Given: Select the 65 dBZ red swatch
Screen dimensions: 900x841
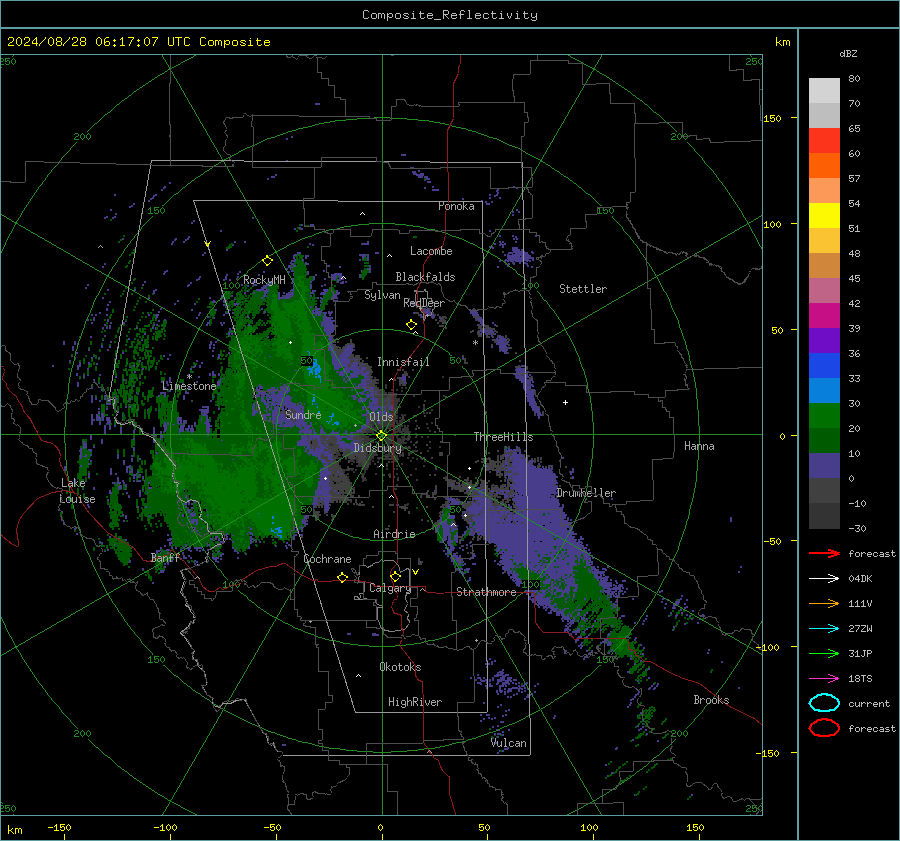Looking at the screenshot, I should pos(824,140).
